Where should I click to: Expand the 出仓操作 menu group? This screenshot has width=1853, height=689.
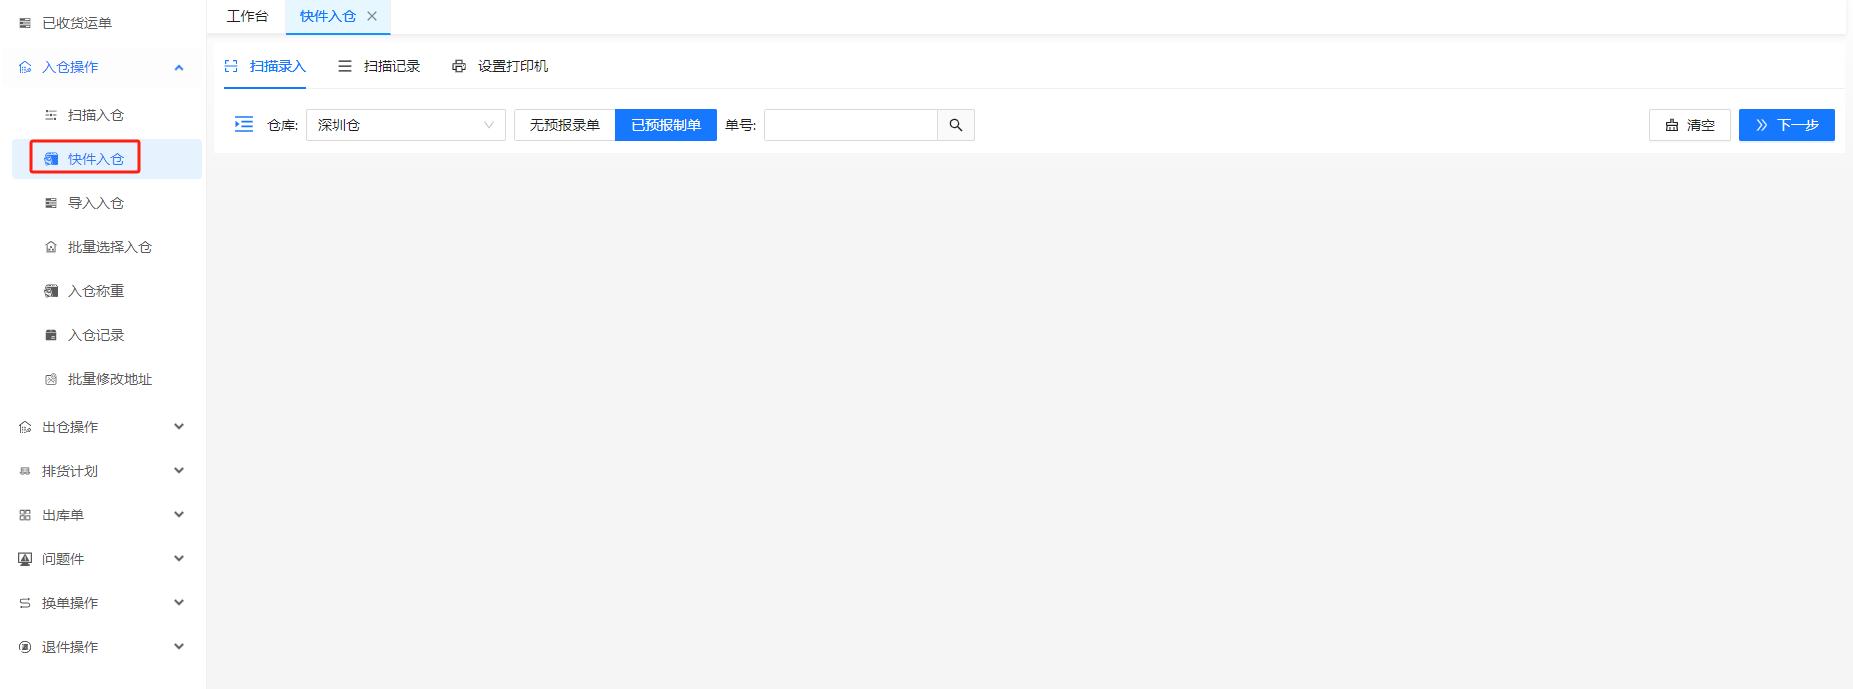pyautogui.click(x=100, y=427)
